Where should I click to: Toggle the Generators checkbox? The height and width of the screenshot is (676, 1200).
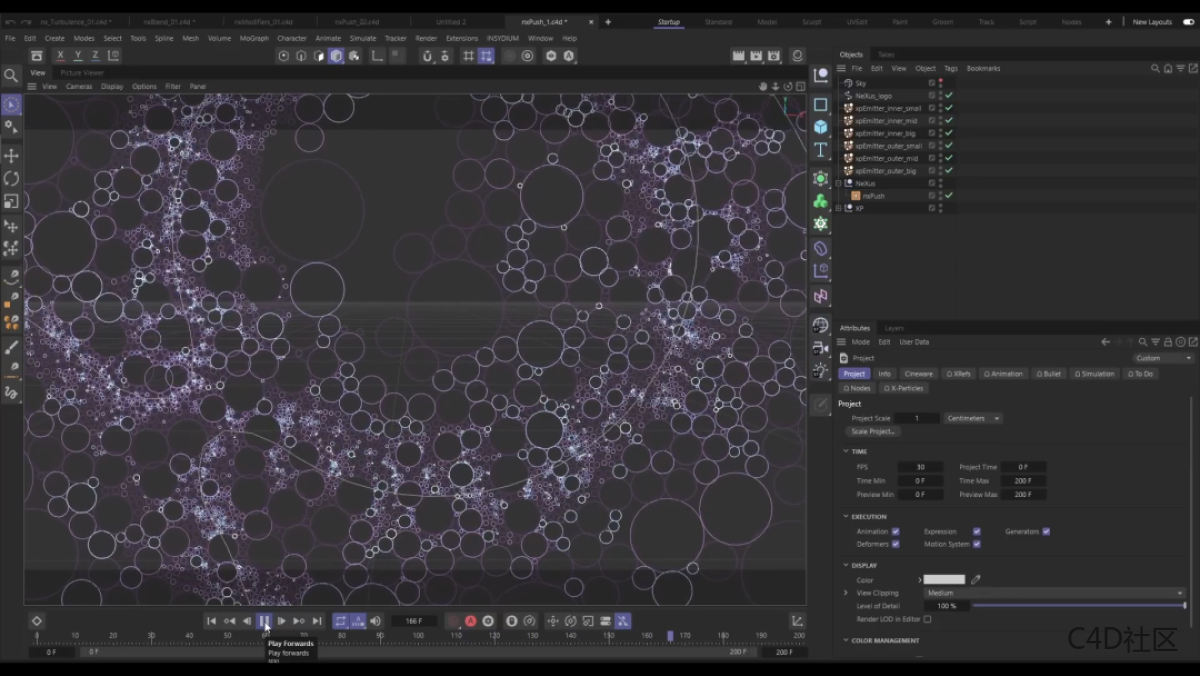point(1046,532)
